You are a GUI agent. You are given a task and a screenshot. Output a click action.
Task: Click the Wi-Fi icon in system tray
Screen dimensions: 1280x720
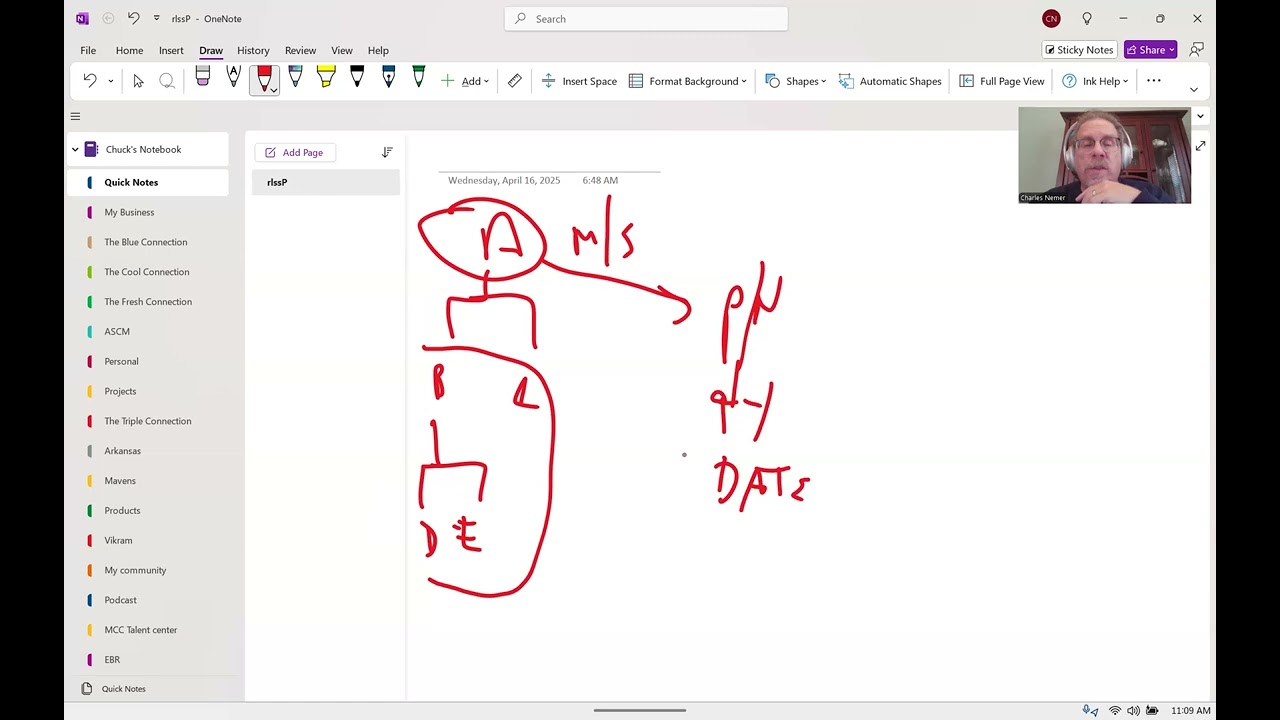[x=1115, y=711]
